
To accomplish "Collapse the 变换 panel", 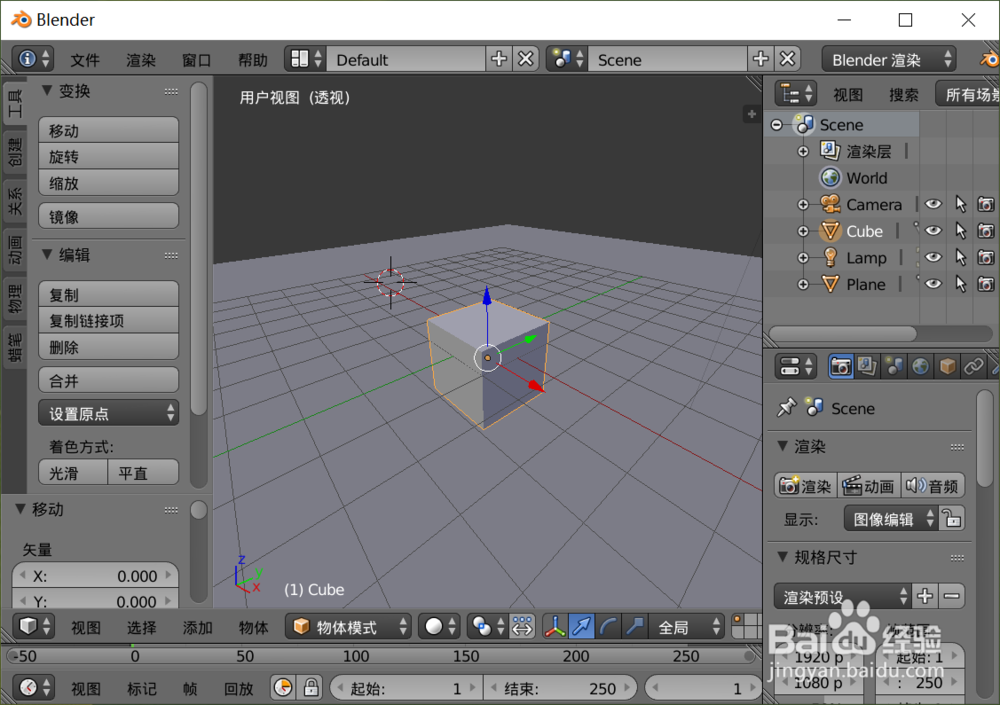I will (x=47, y=91).
